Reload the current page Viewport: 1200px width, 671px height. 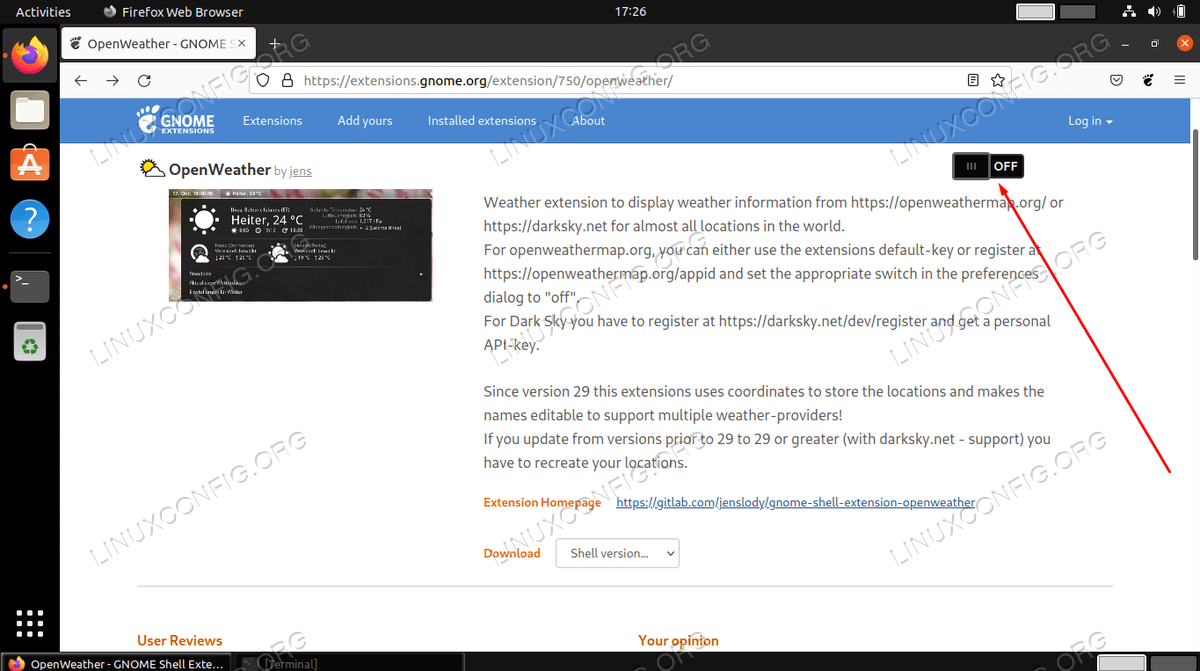(x=144, y=81)
